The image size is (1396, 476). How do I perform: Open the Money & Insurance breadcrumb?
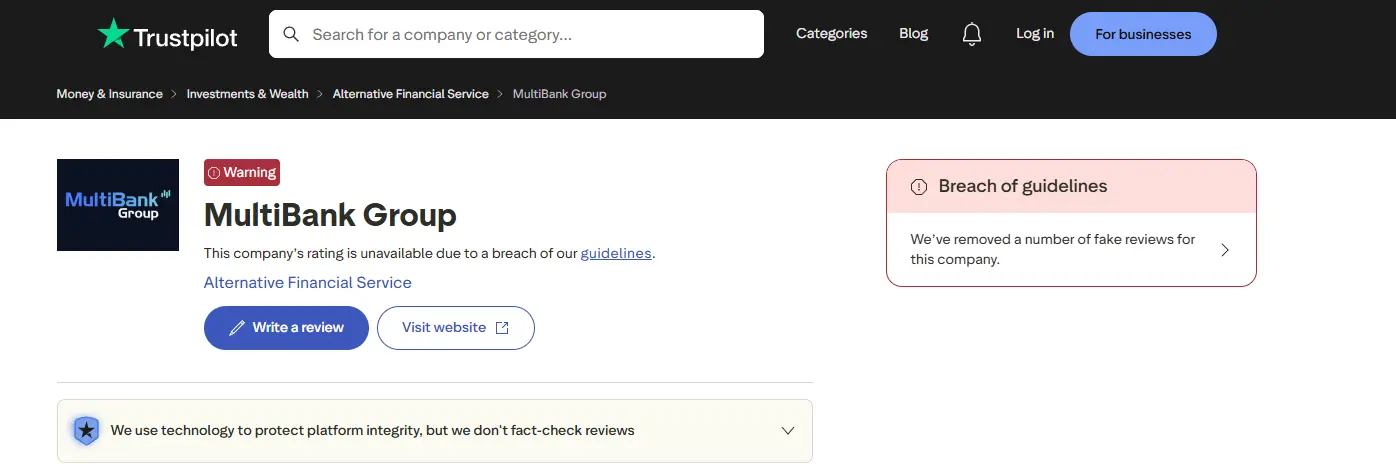click(110, 94)
